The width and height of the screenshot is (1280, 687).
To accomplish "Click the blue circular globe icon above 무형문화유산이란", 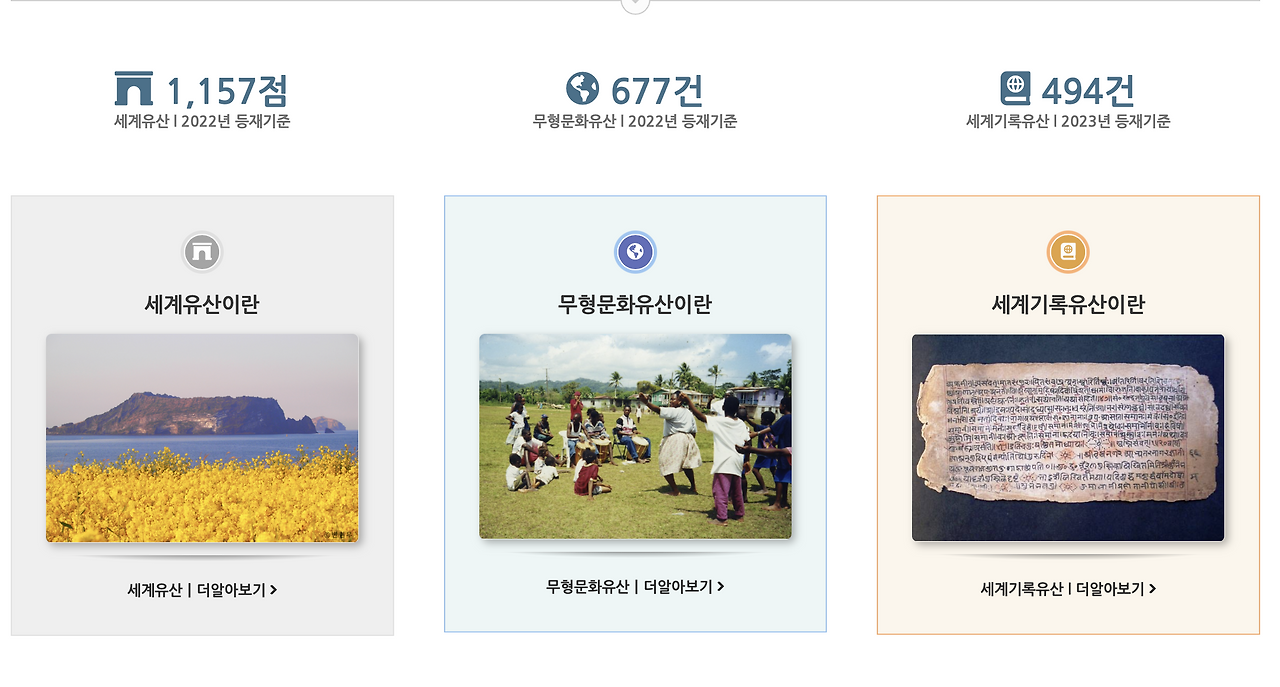I will pyautogui.click(x=635, y=252).
